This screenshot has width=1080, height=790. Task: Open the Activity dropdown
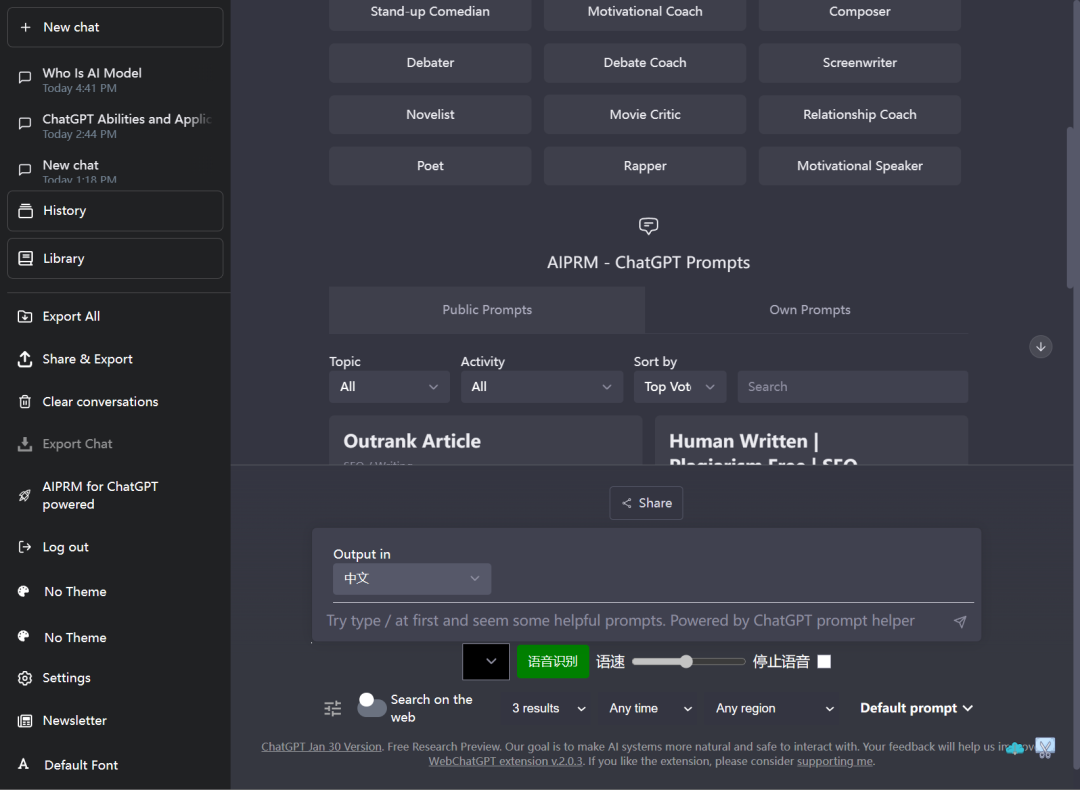tap(541, 387)
